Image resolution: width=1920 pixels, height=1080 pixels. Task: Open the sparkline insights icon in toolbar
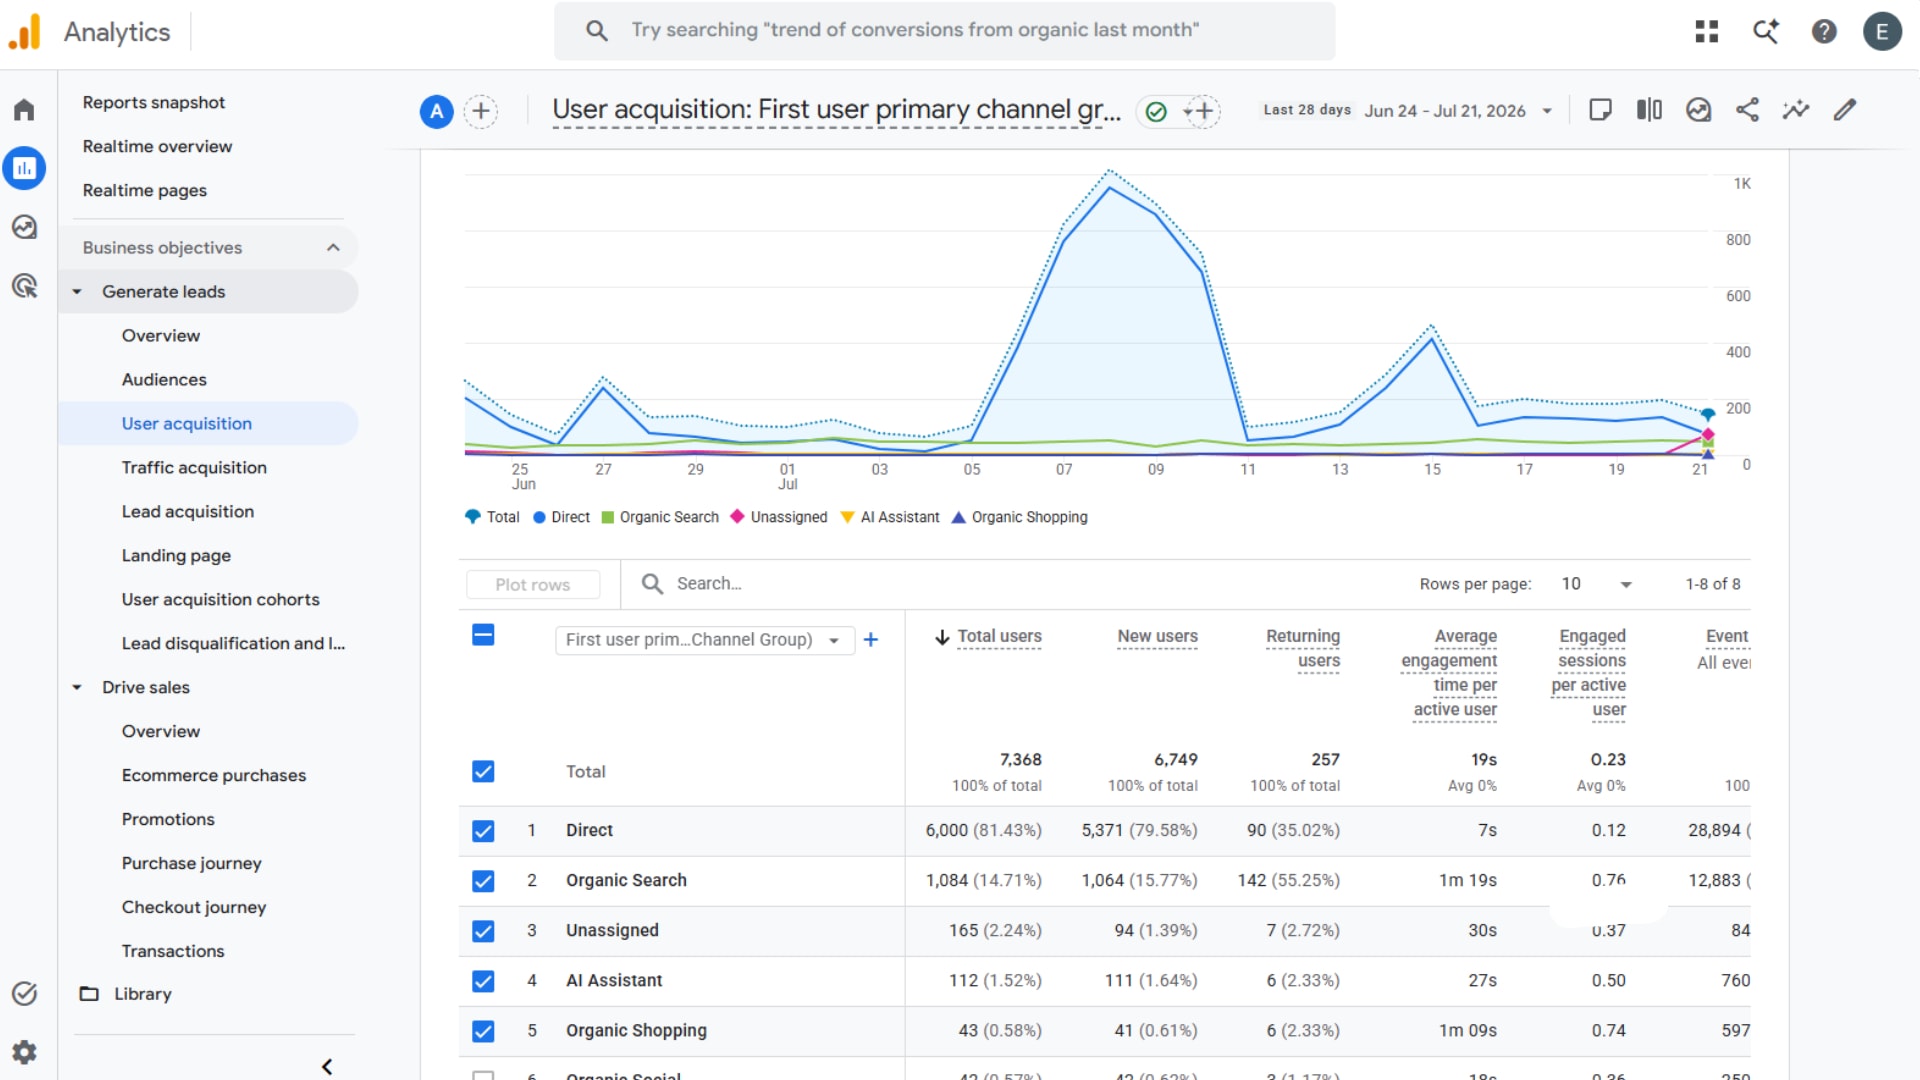[1796, 110]
